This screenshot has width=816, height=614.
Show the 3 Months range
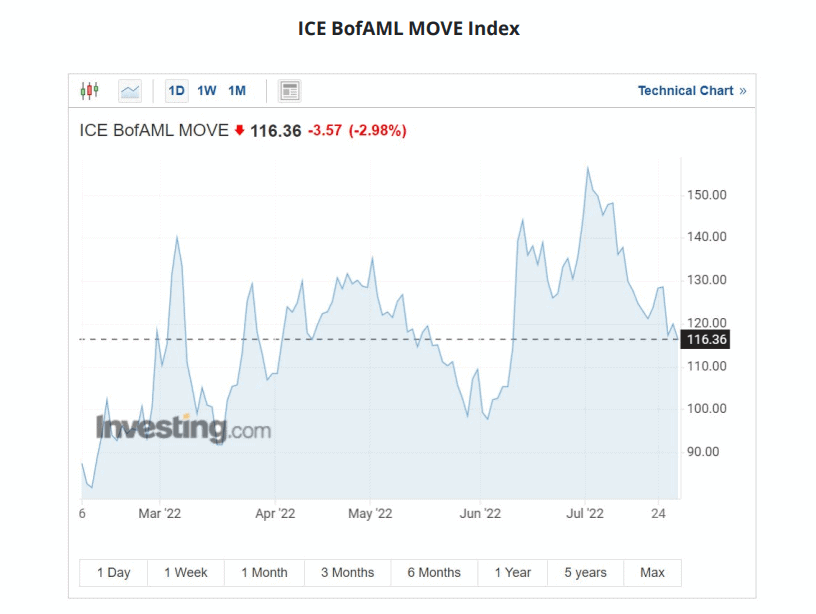click(x=347, y=573)
